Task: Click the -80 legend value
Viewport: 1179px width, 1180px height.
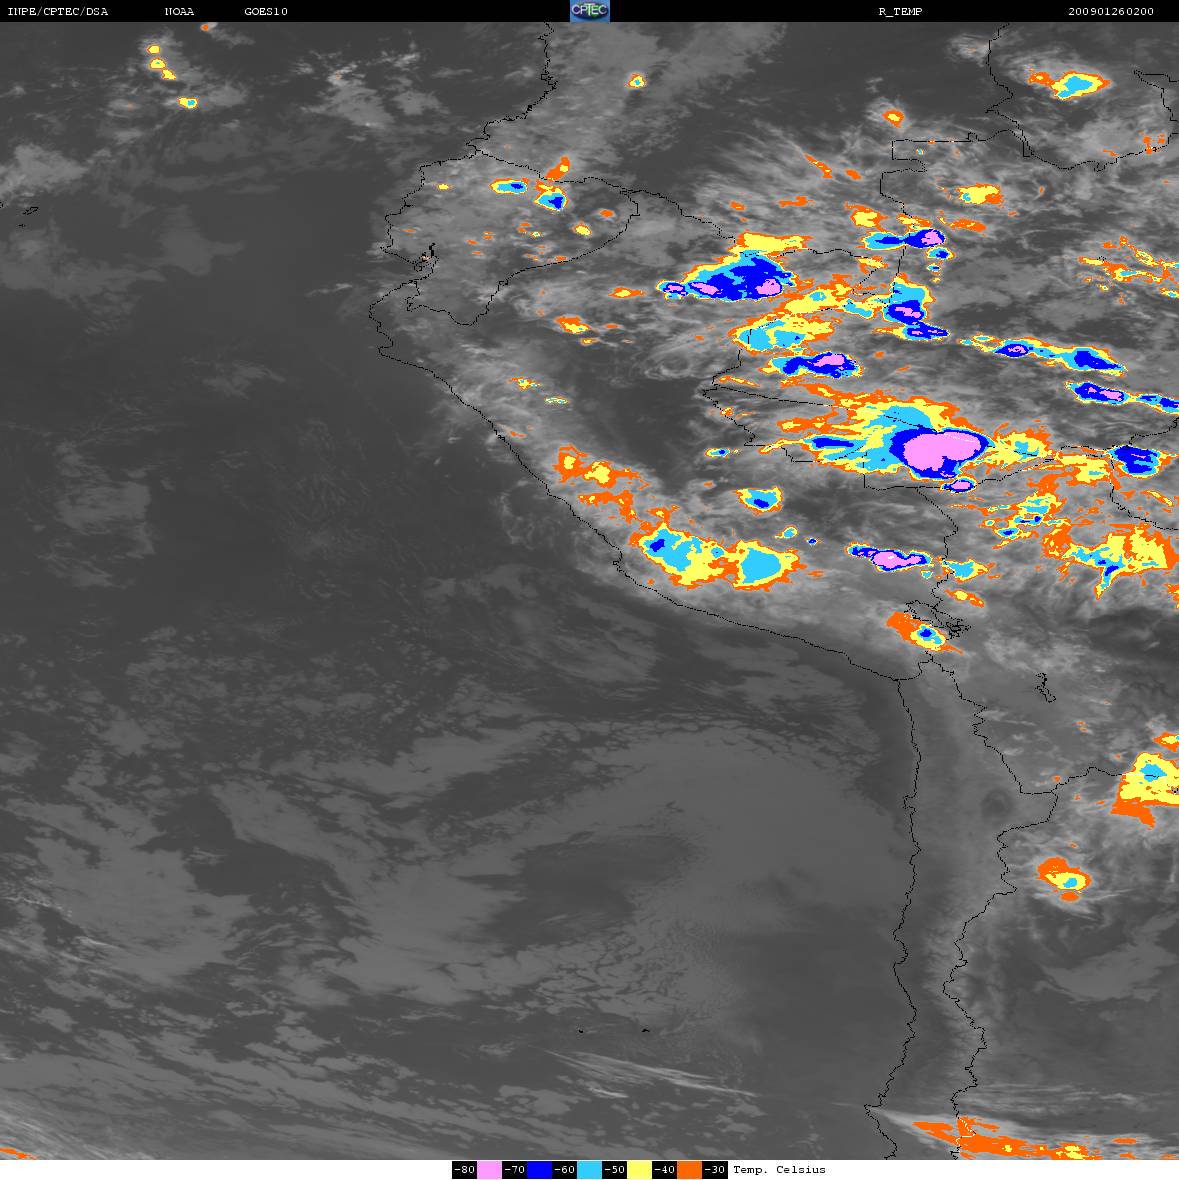Action: (464, 1169)
